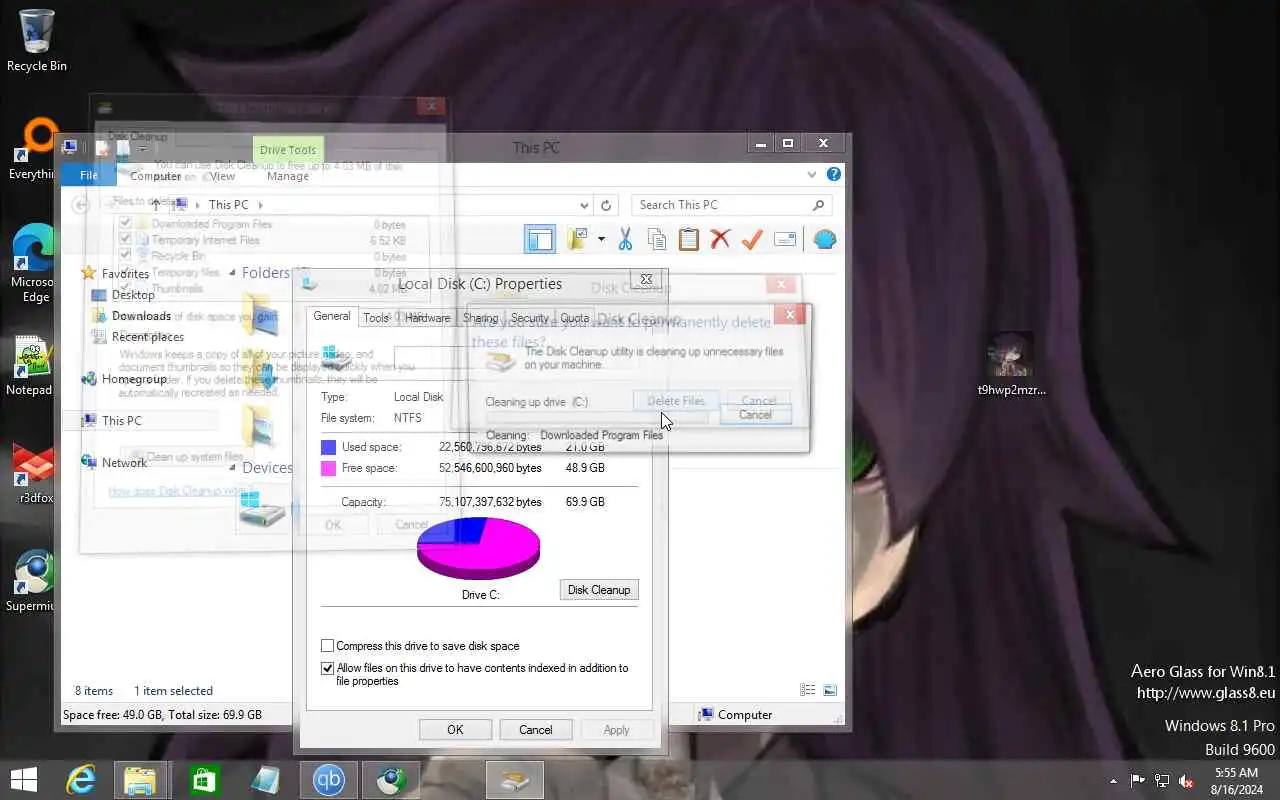Open the Windows Store taskbar icon
Screen dimensions: 1280x800
(x=204, y=780)
